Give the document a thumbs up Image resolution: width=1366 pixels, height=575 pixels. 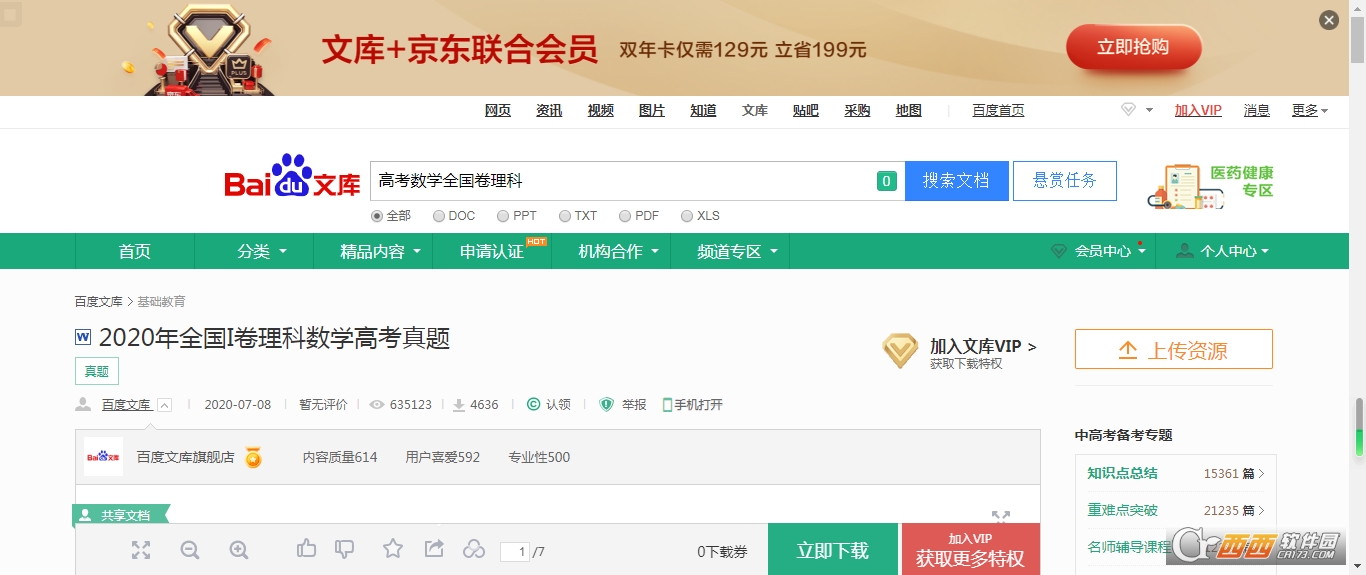[x=307, y=548]
